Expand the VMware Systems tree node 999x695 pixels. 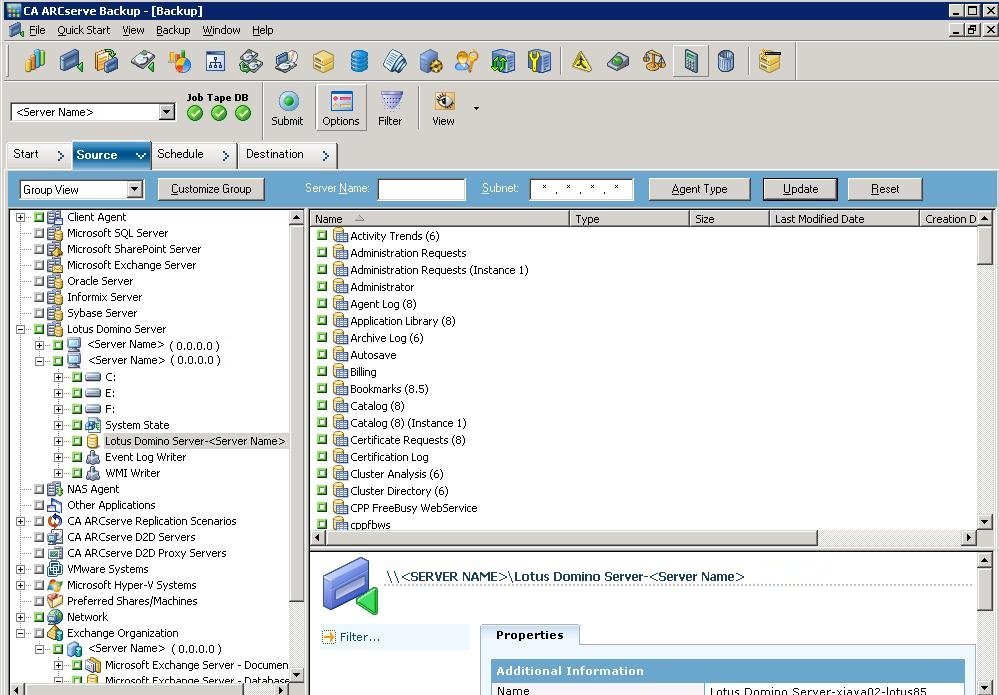pos(20,569)
